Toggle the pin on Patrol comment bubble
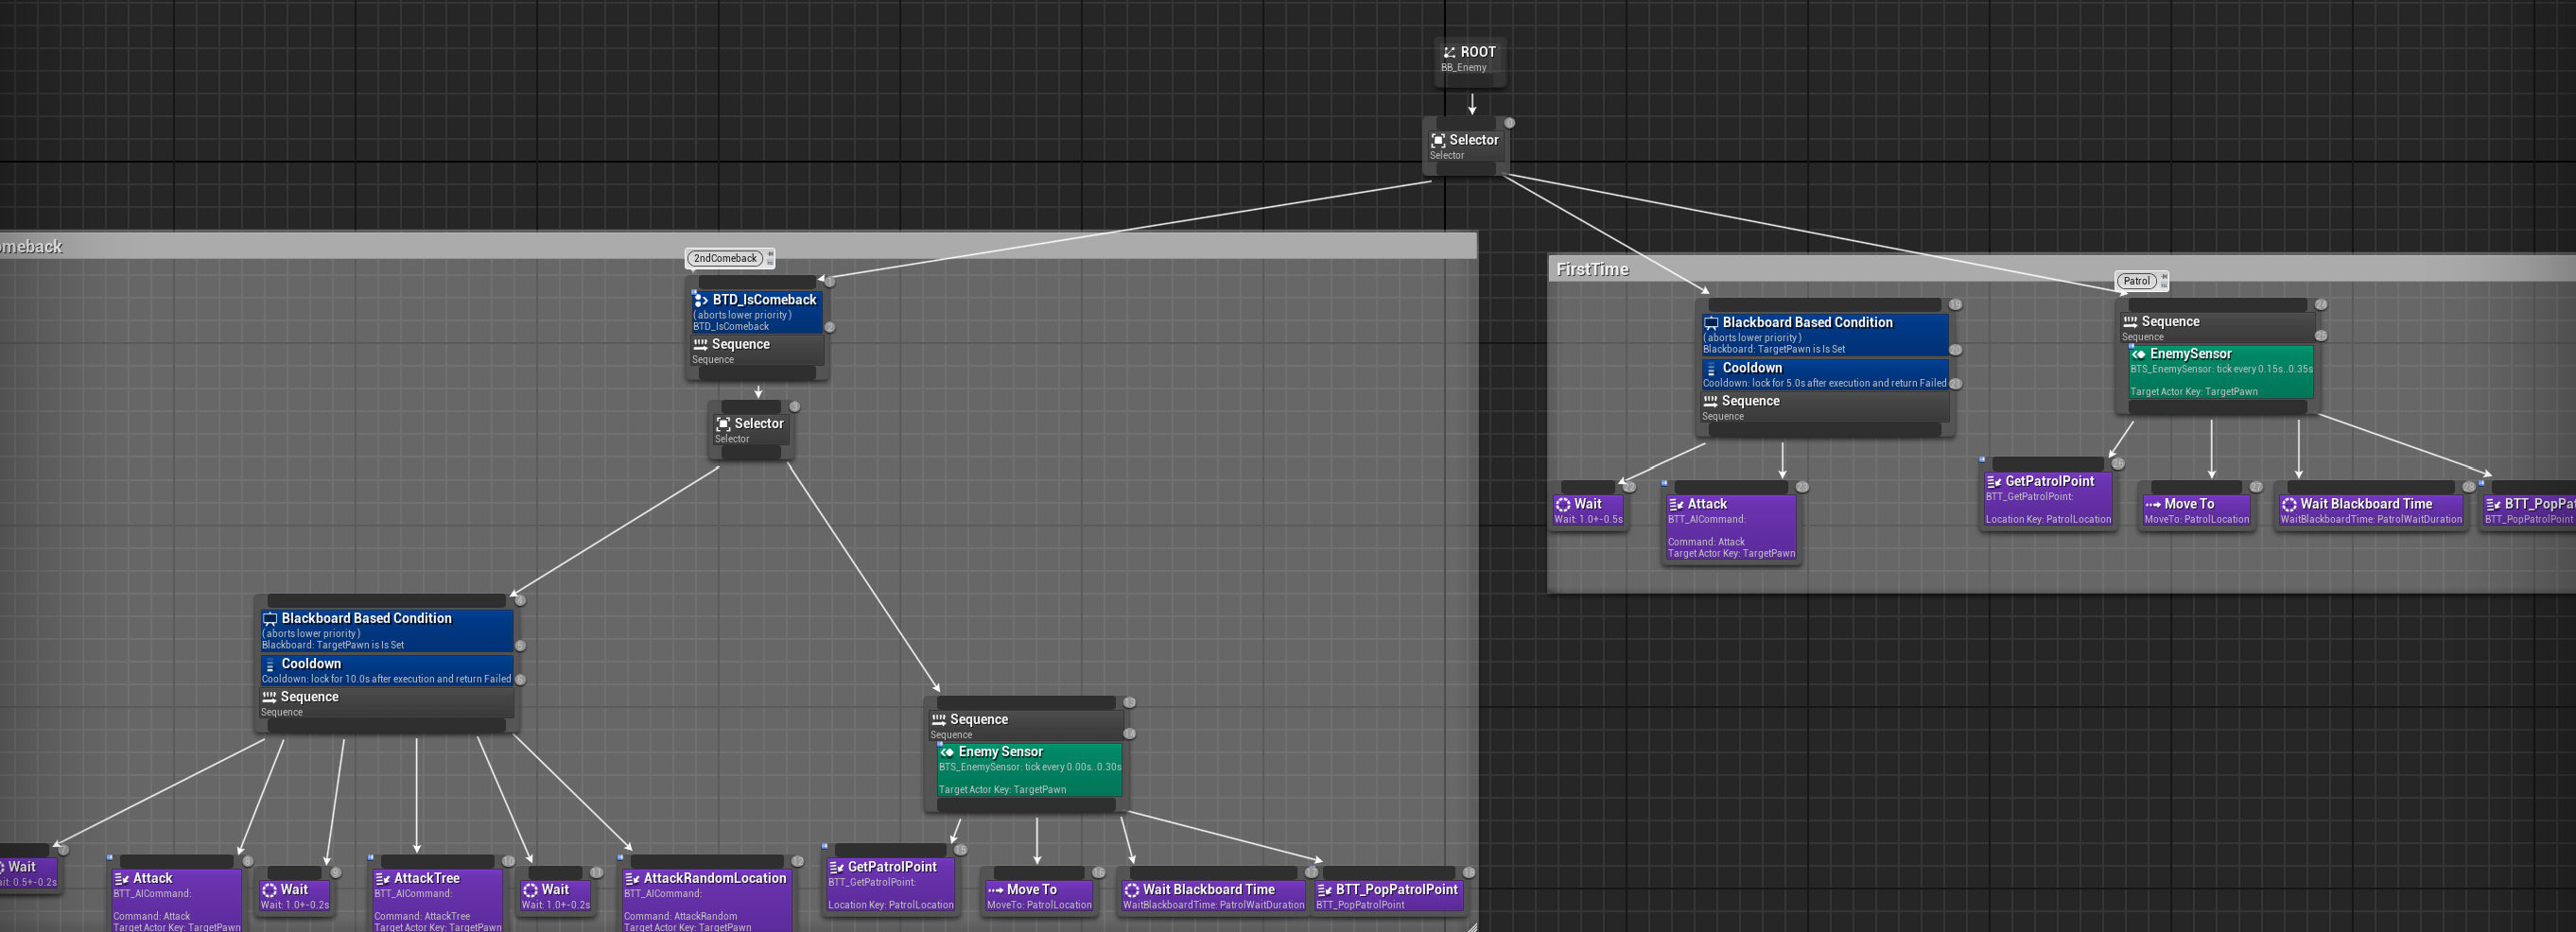This screenshot has width=2576, height=932. click(x=2164, y=276)
